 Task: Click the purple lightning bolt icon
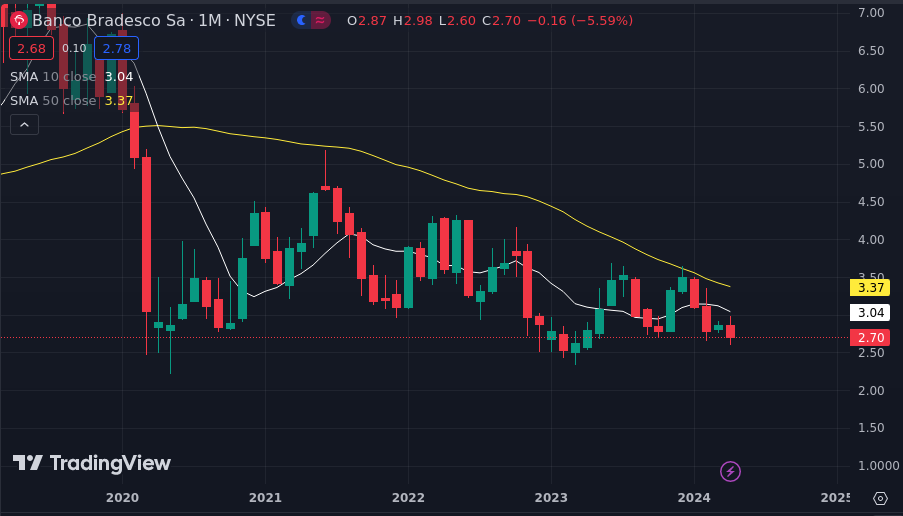[730, 472]
